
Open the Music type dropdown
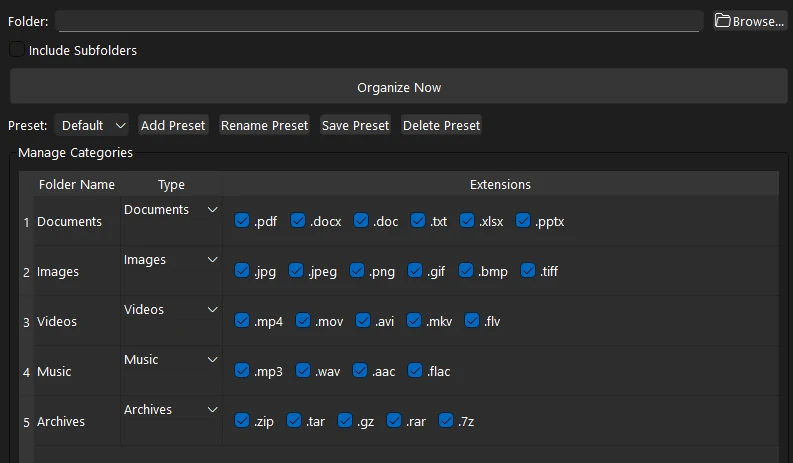(171, 360)
